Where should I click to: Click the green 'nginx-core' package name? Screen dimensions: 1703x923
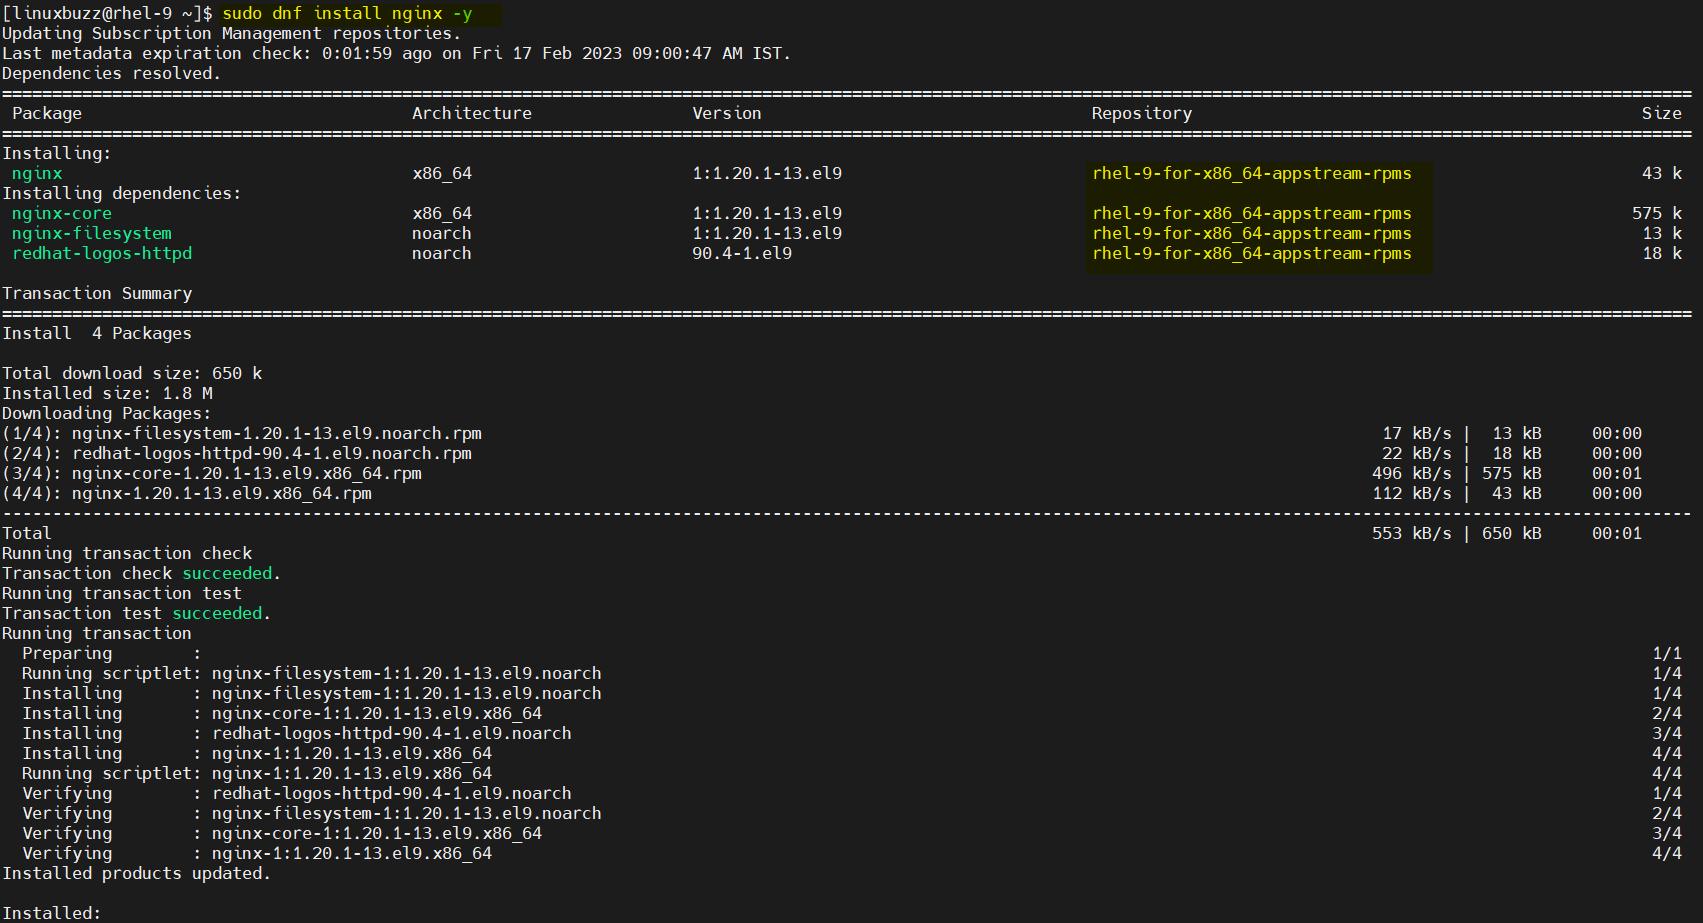(62, 213)
